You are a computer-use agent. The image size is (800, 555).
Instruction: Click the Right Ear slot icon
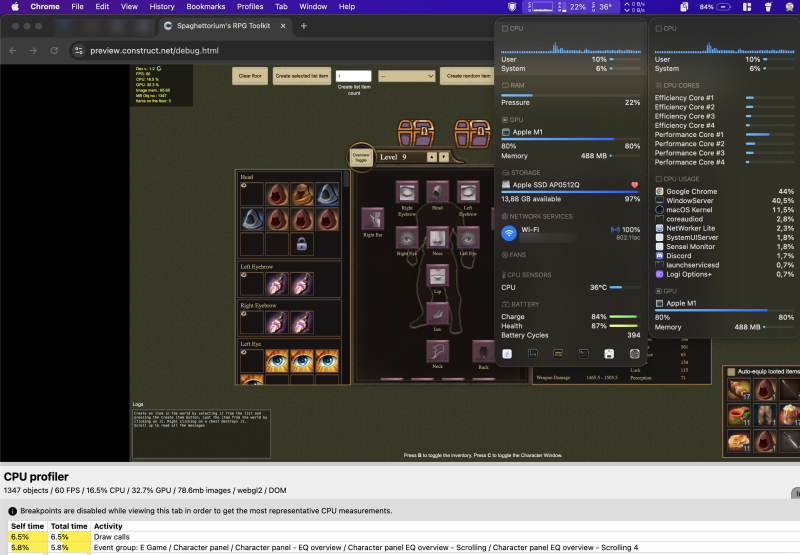373,217
